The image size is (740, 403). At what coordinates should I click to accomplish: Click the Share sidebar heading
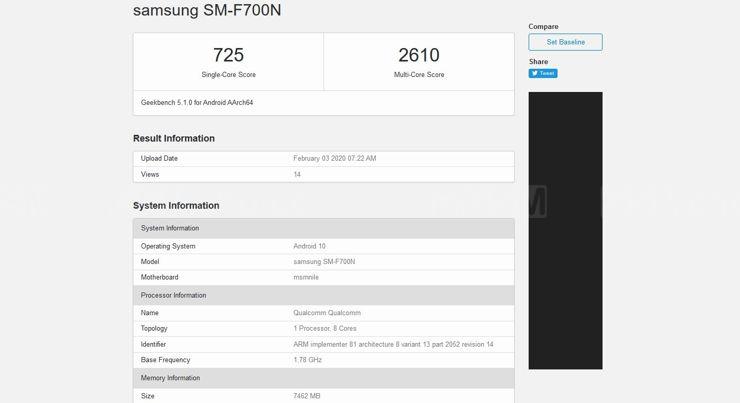coord(538,61)
